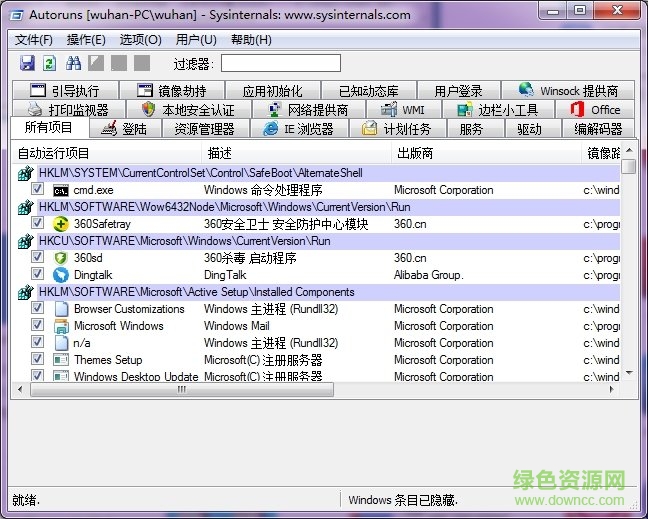The height and width of the screenshot is (519, 648).
Task: Click the 360sd shield icon
Action: (x=61, y=258)
